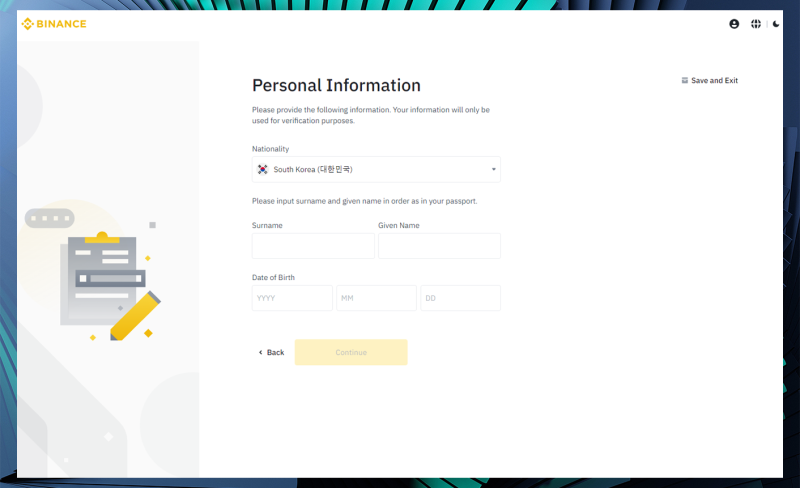Click the South Korea flag icon

[262, 169]
